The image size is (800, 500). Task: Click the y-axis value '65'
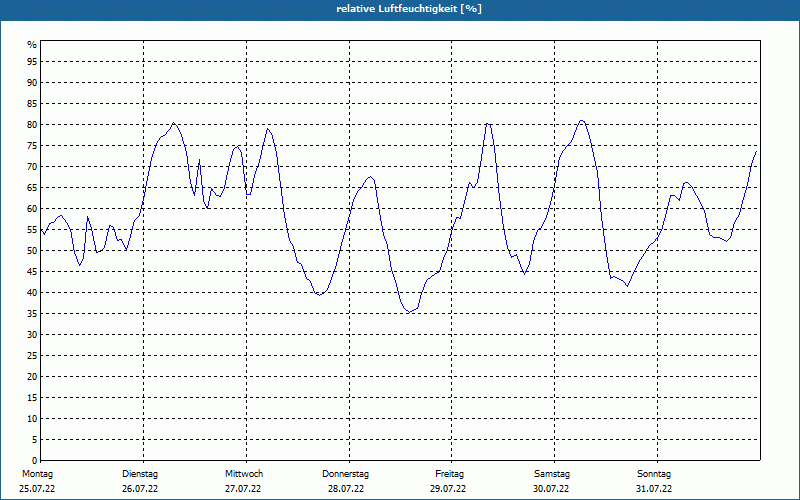tap(32, 188)
